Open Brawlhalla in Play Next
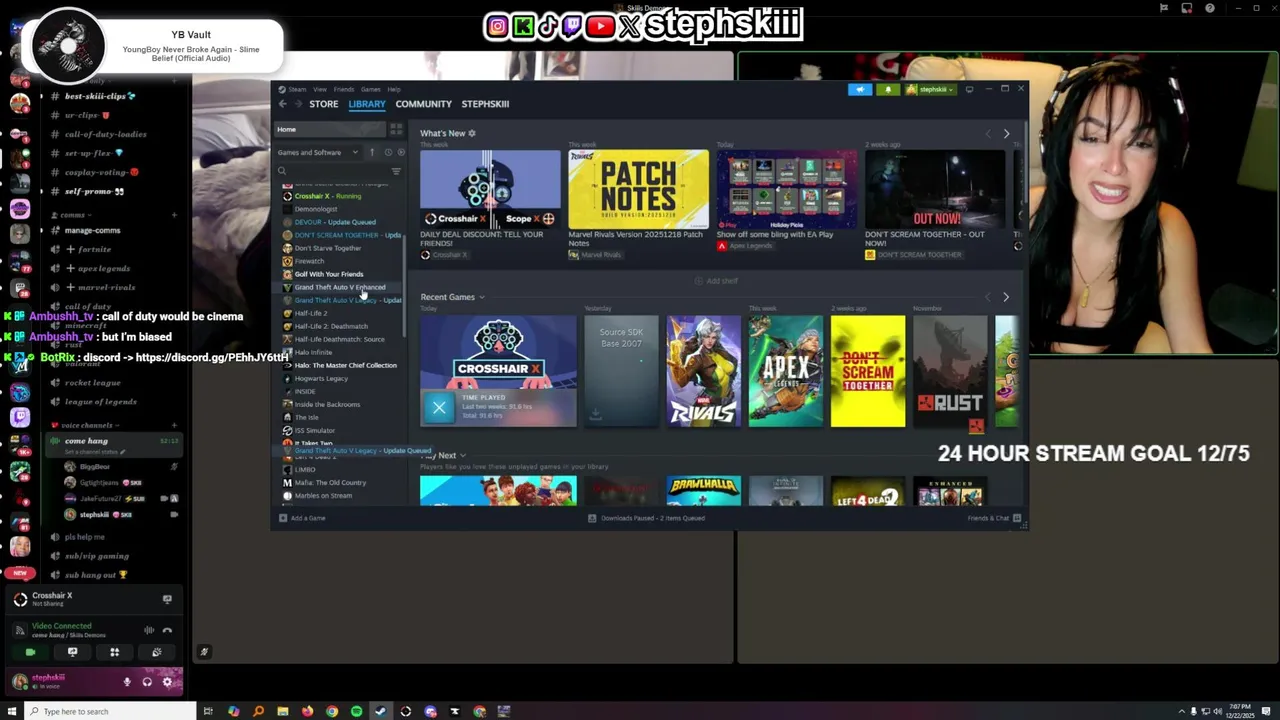The height and width of the screenshot is (720, 1280). (703, 490)
